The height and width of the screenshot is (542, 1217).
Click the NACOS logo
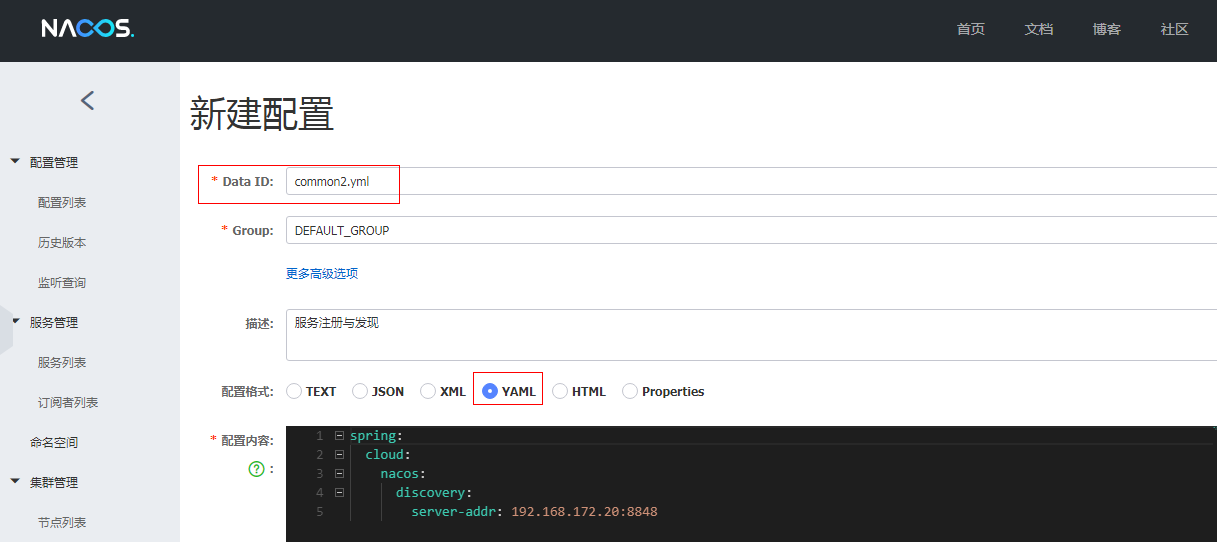coord(87,29)
